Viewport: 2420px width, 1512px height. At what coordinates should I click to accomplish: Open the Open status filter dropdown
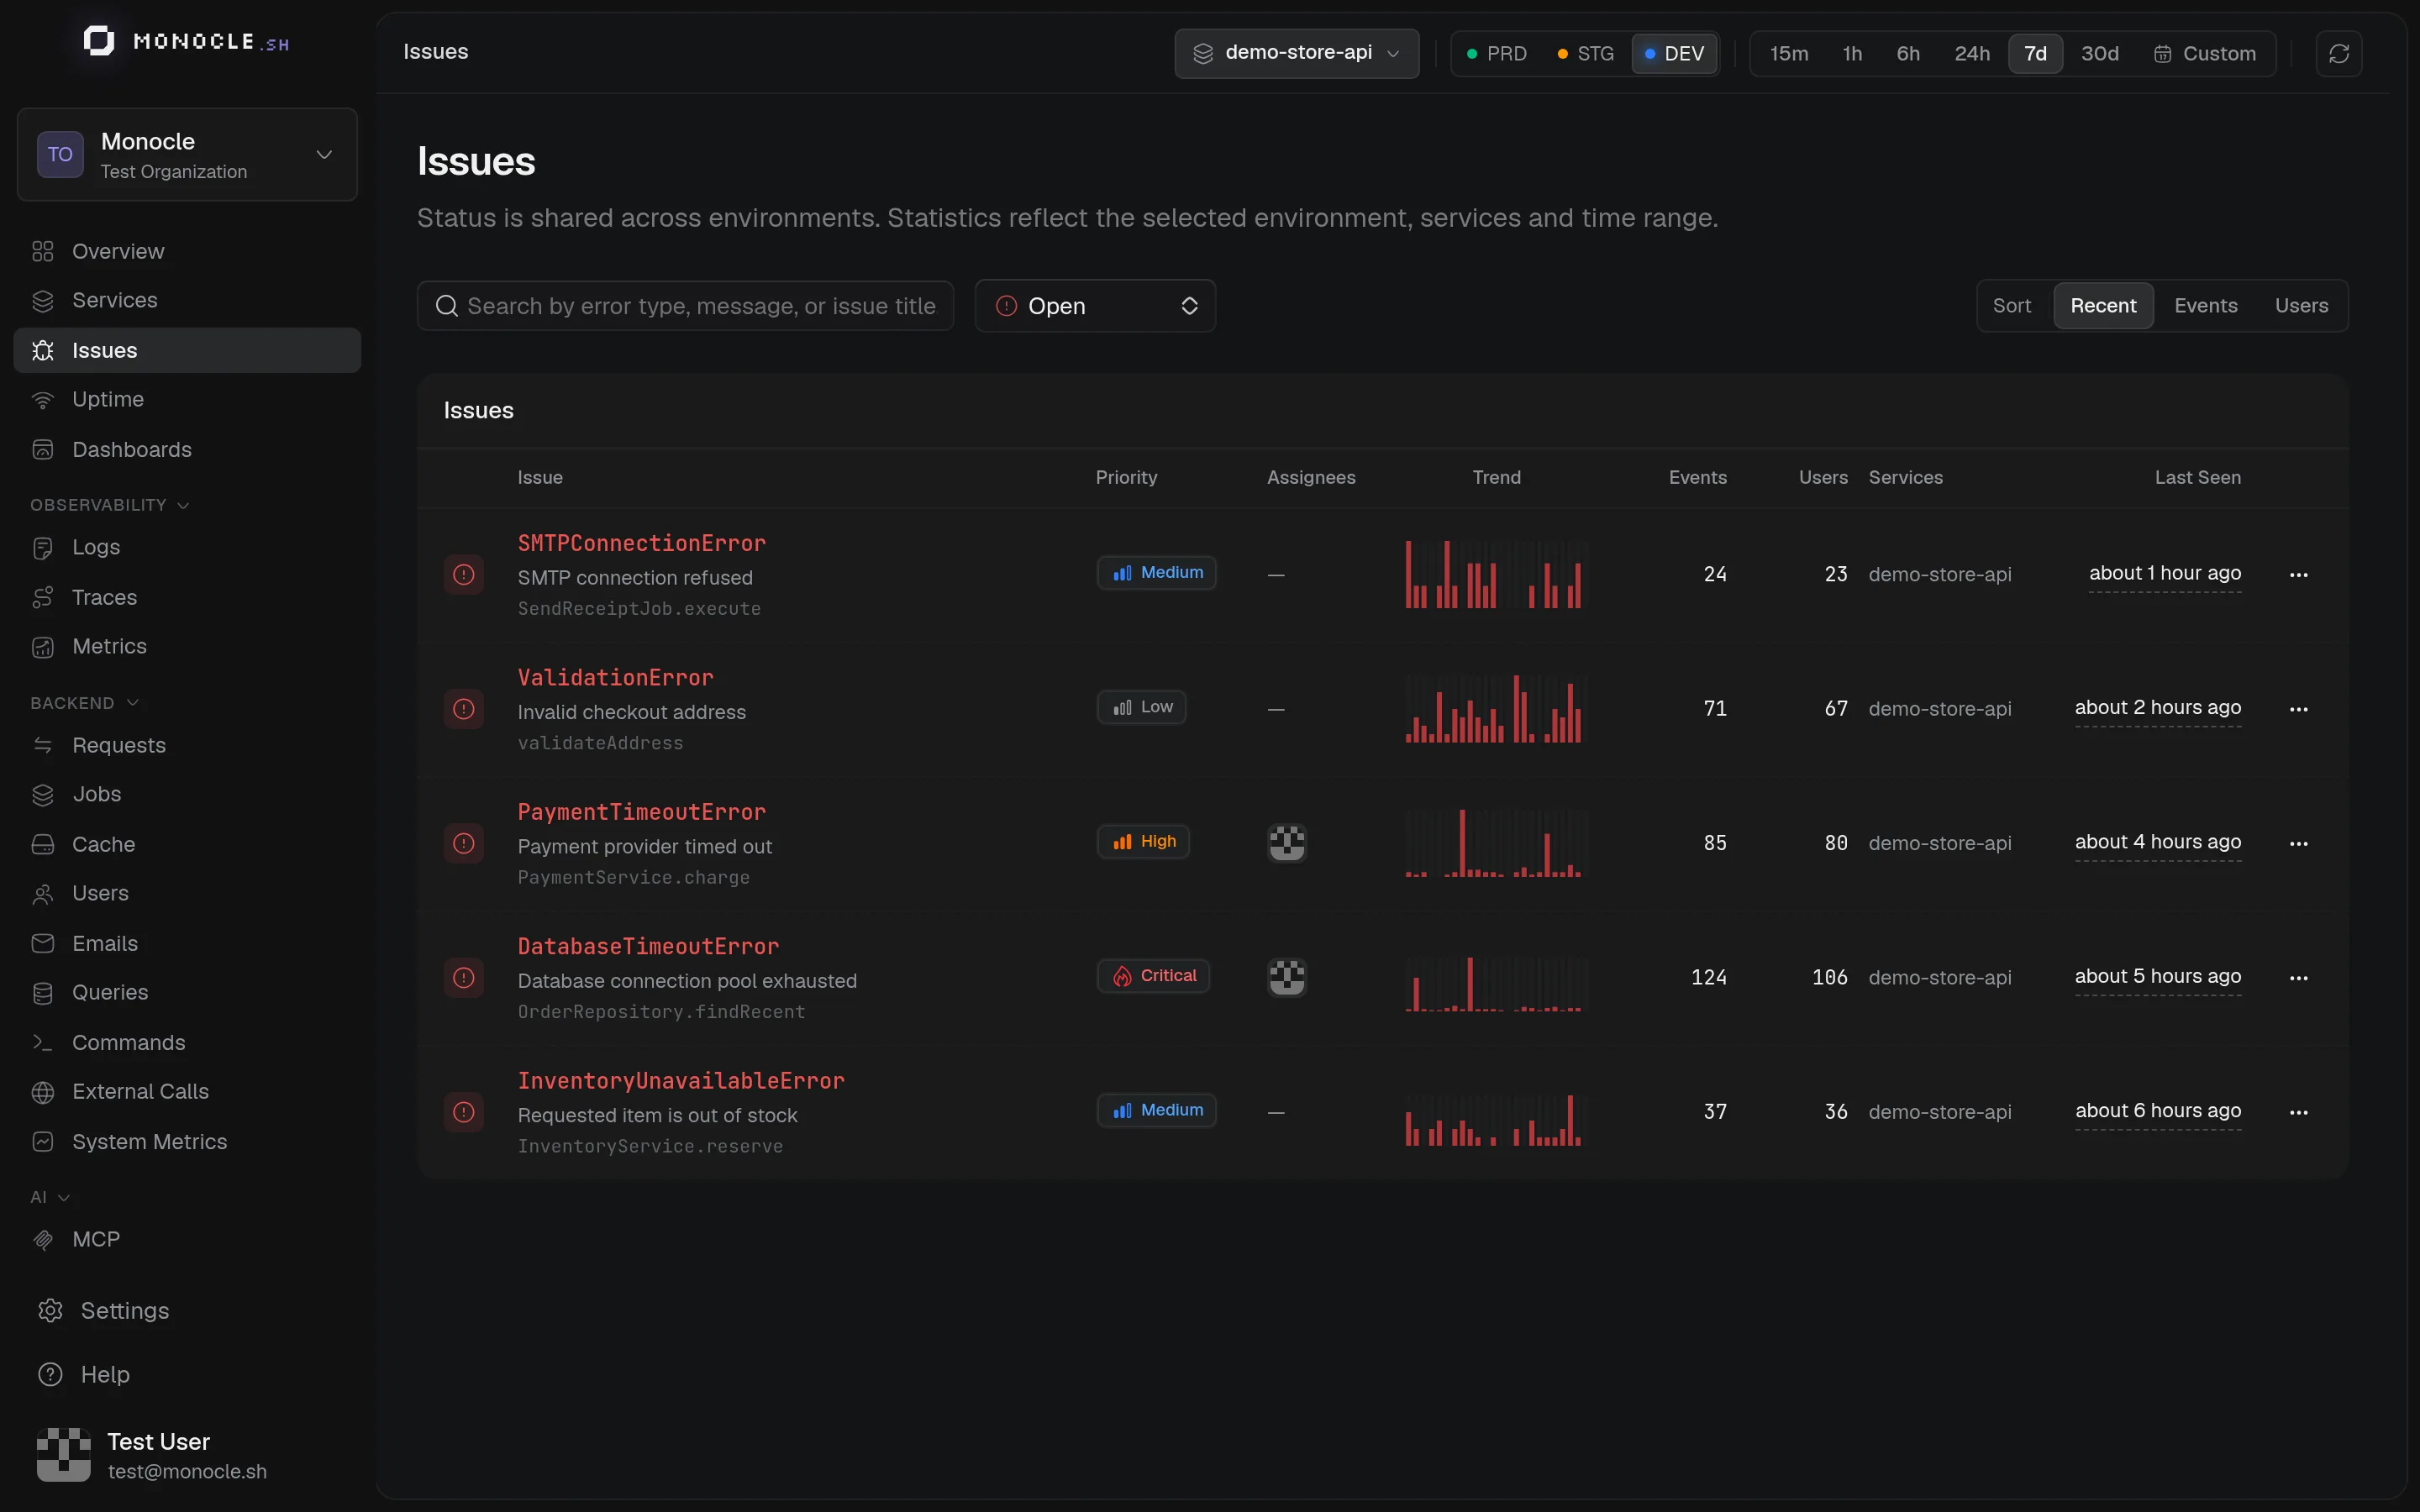pos(1095,306)
